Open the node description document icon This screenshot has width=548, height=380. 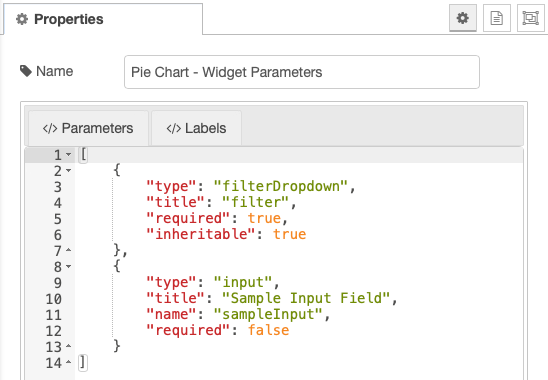pos(497,18)
